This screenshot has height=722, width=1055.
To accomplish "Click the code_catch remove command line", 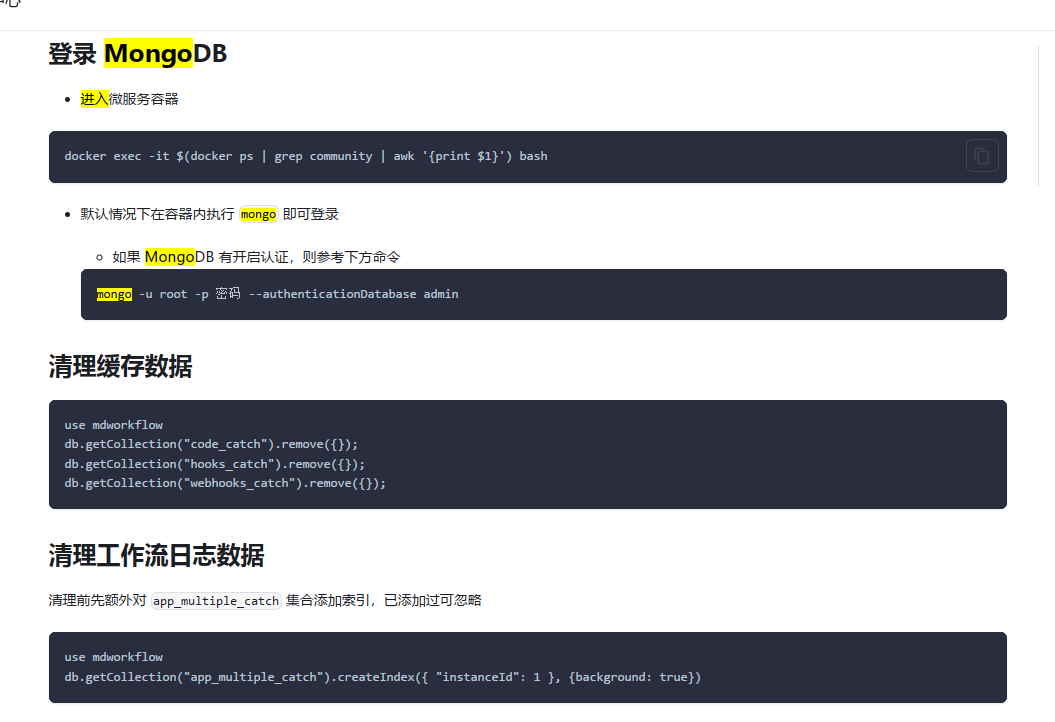I will [211, 444].
